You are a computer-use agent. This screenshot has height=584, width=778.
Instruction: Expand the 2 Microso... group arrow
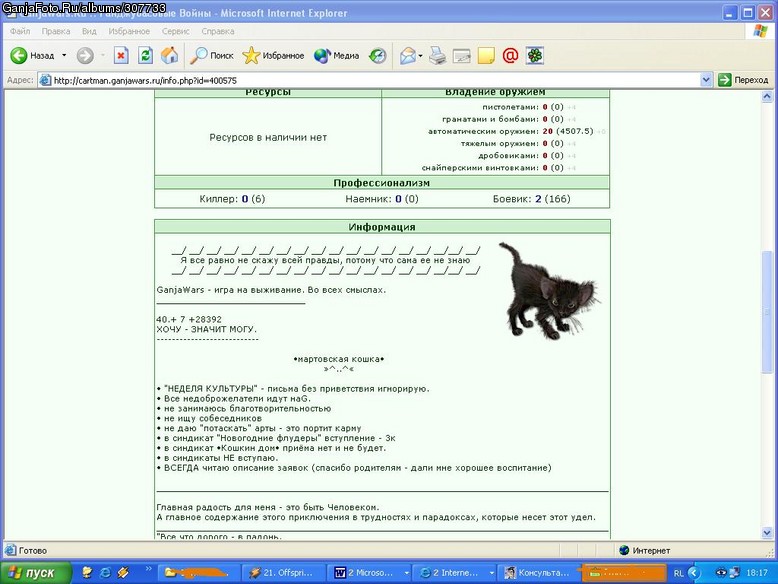406,573
